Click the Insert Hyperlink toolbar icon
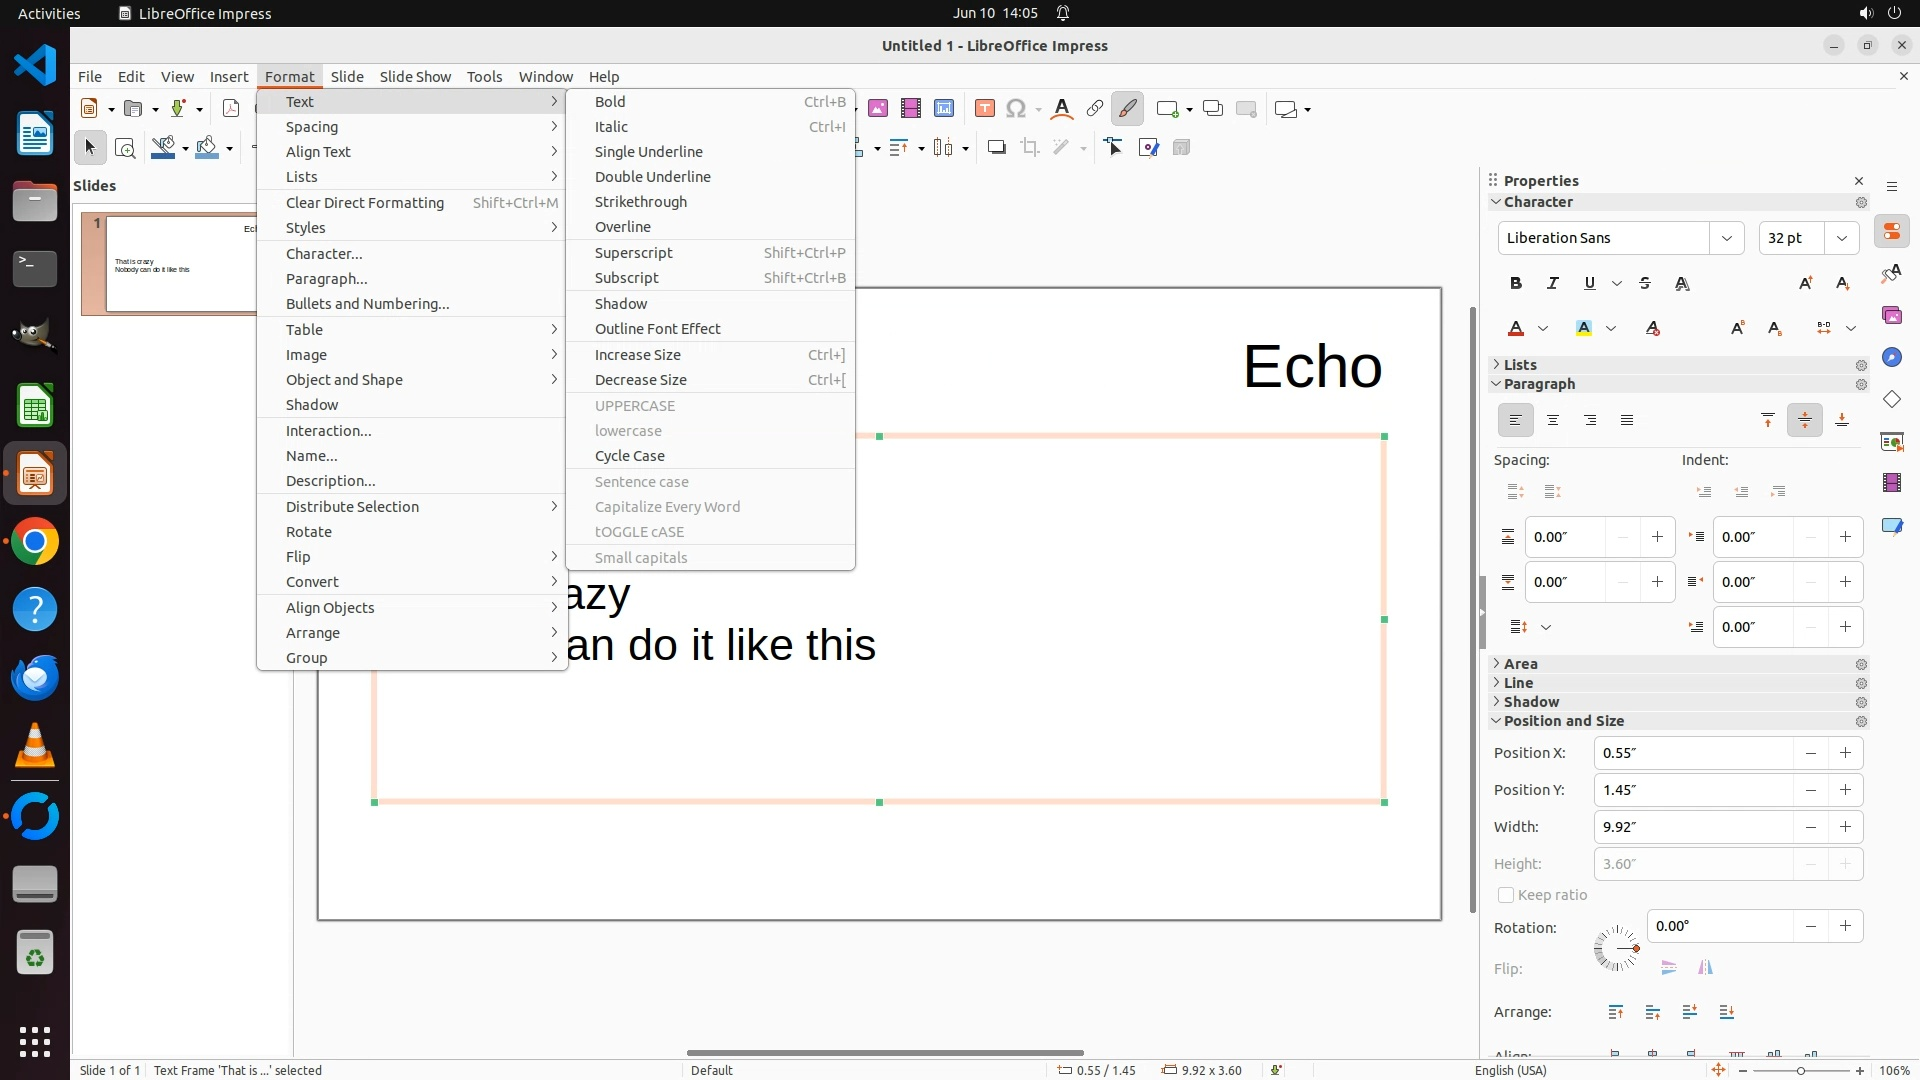 tap(1095, 109)
